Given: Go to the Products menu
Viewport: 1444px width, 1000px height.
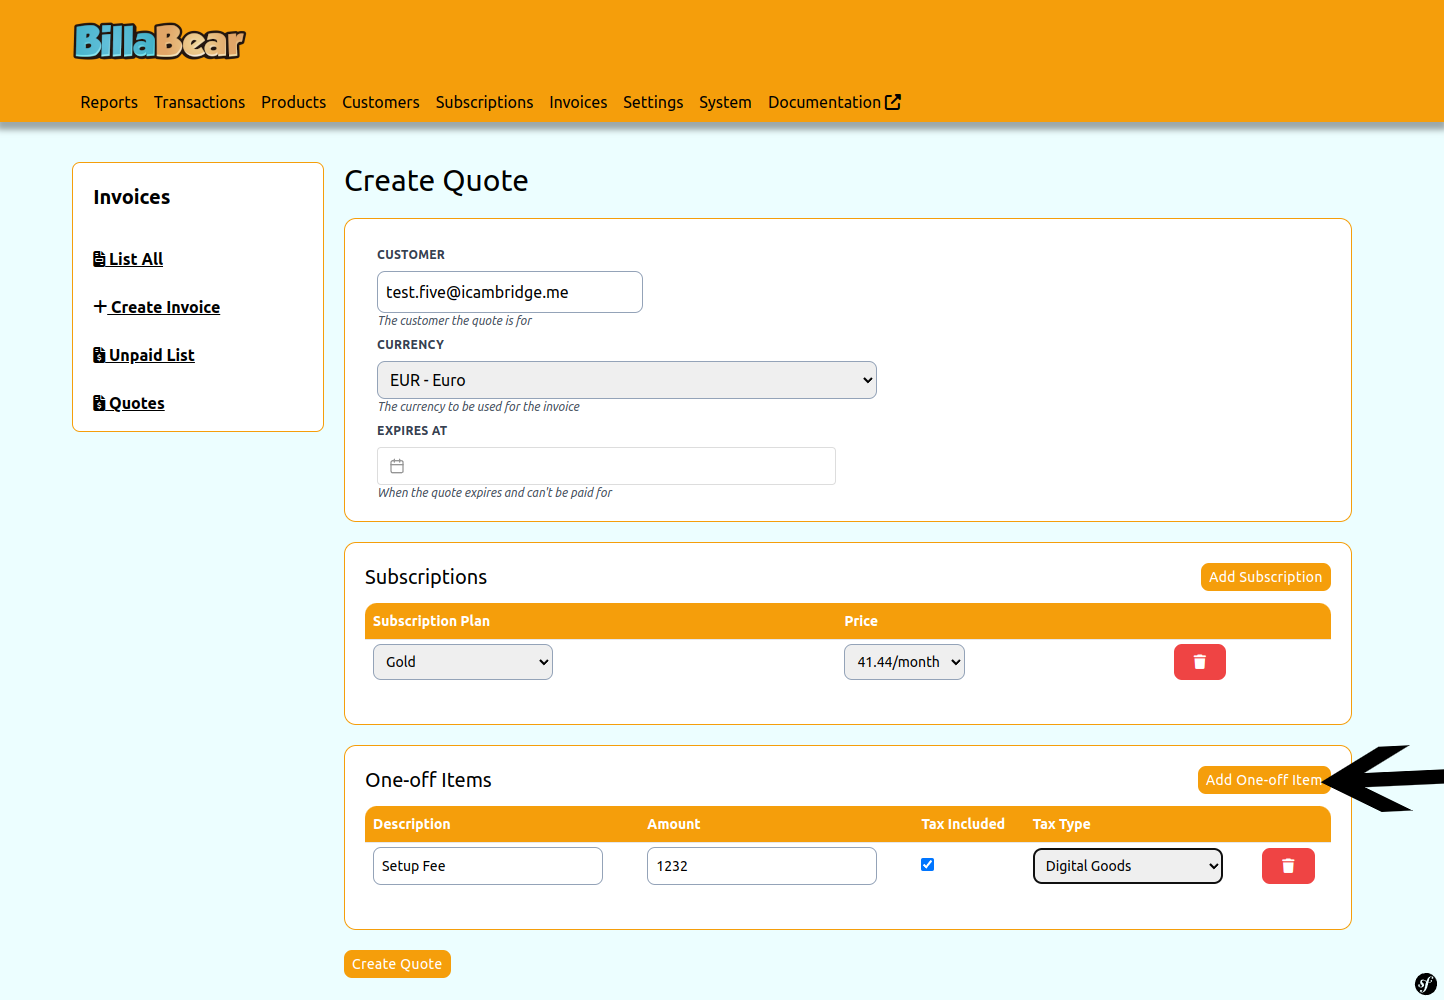Looking at the screenshot, I should 293,102.
